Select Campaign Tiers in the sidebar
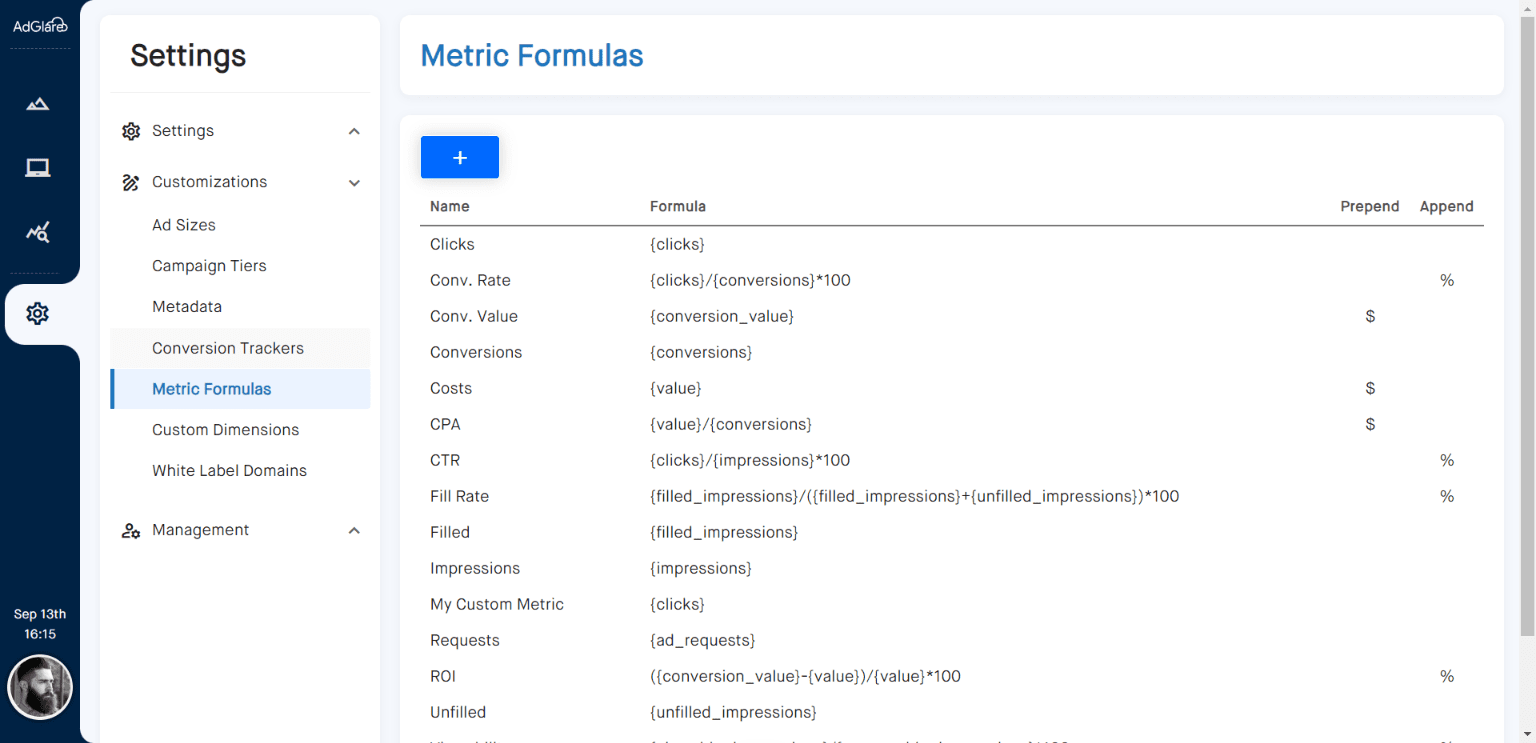This screenshot has width=1536, height=743. click(209, 265)
